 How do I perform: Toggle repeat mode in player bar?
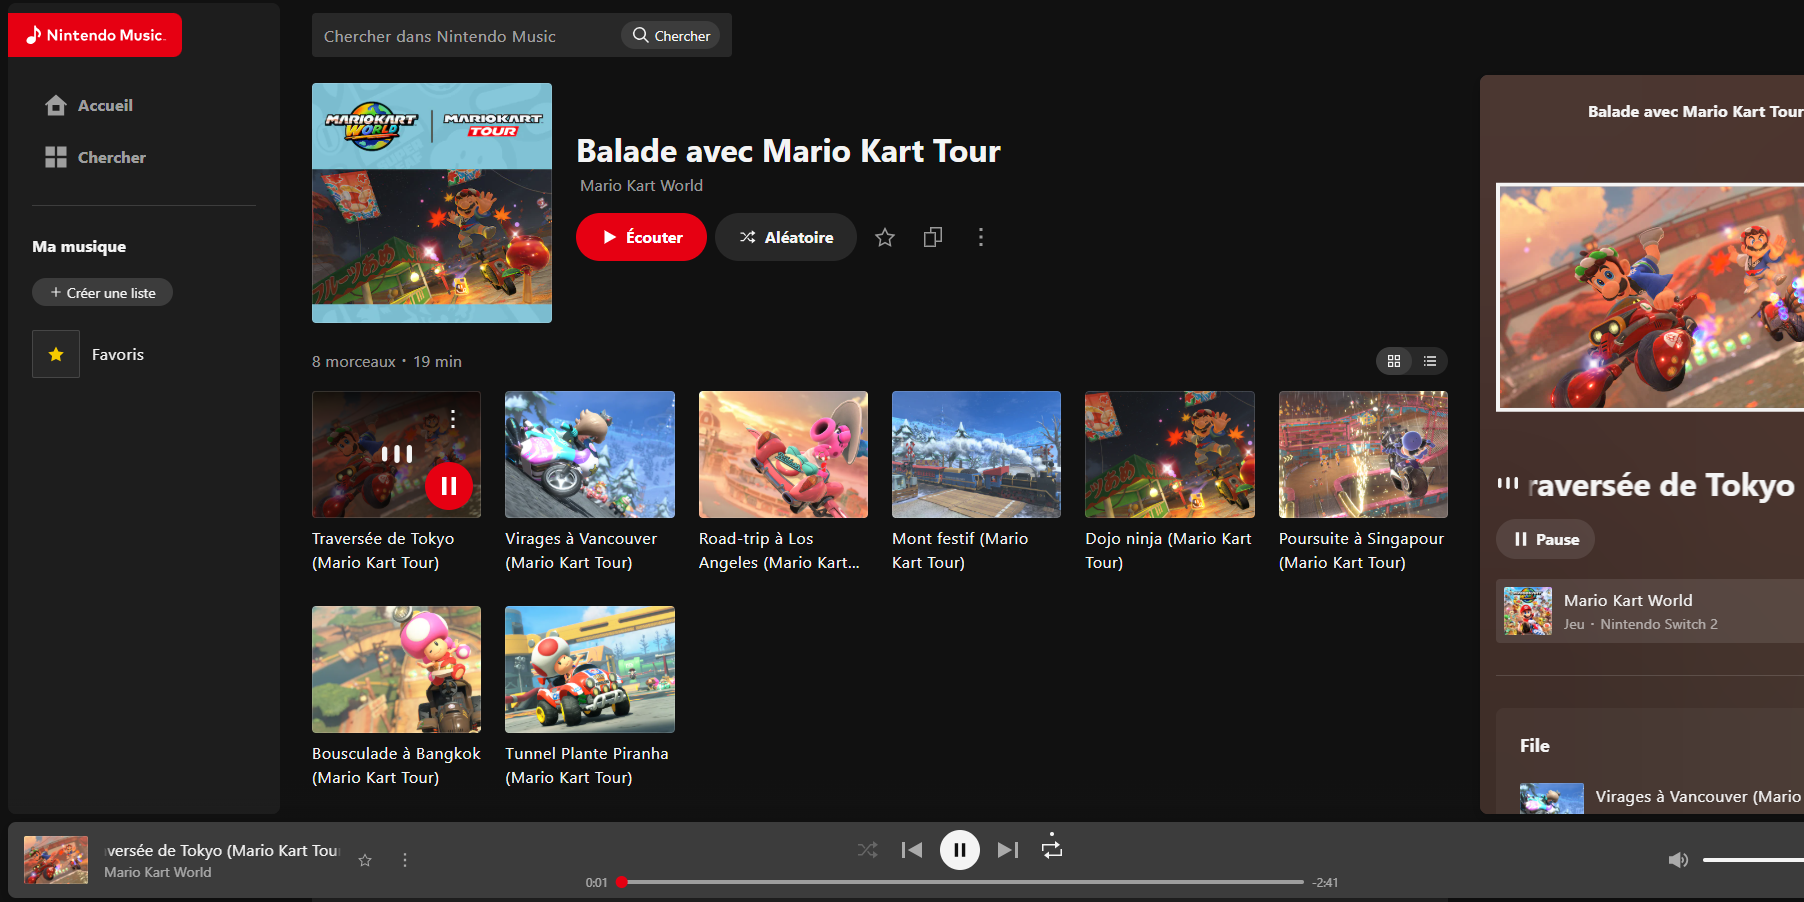(1052, 848)
